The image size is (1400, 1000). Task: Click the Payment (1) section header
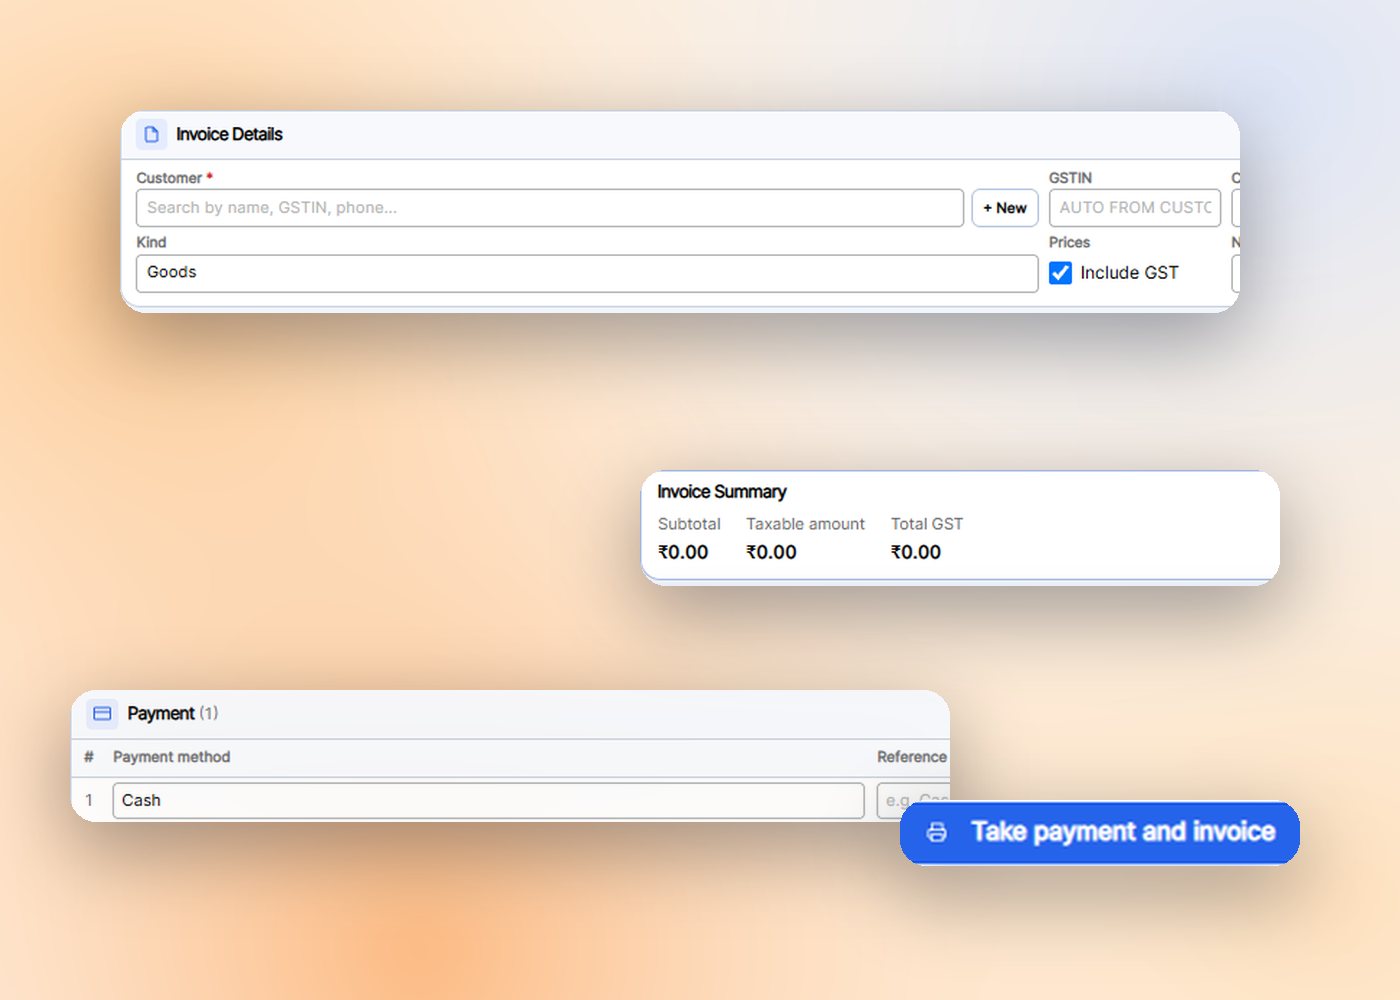[510, 714]
